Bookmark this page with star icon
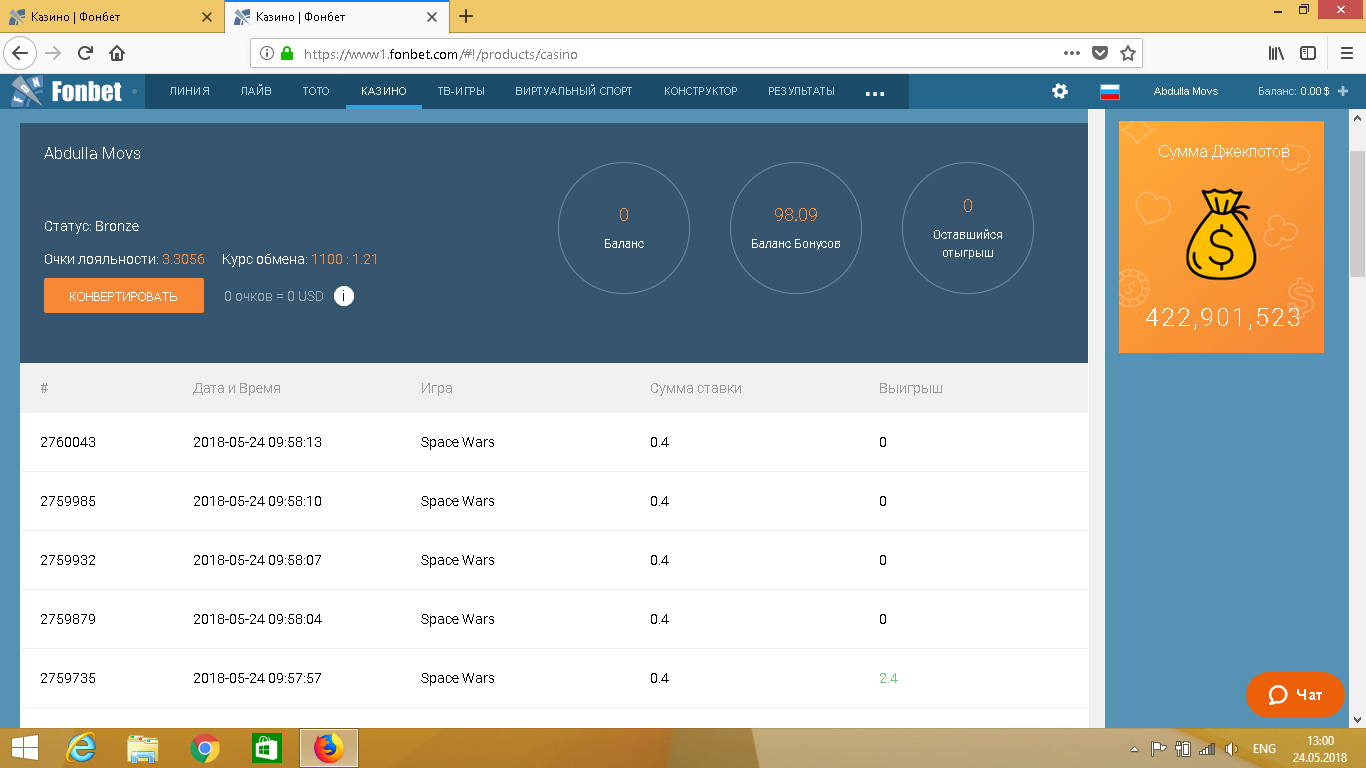The width and height of the screenshot is (1366, 768). click(x=1128, y=54)
